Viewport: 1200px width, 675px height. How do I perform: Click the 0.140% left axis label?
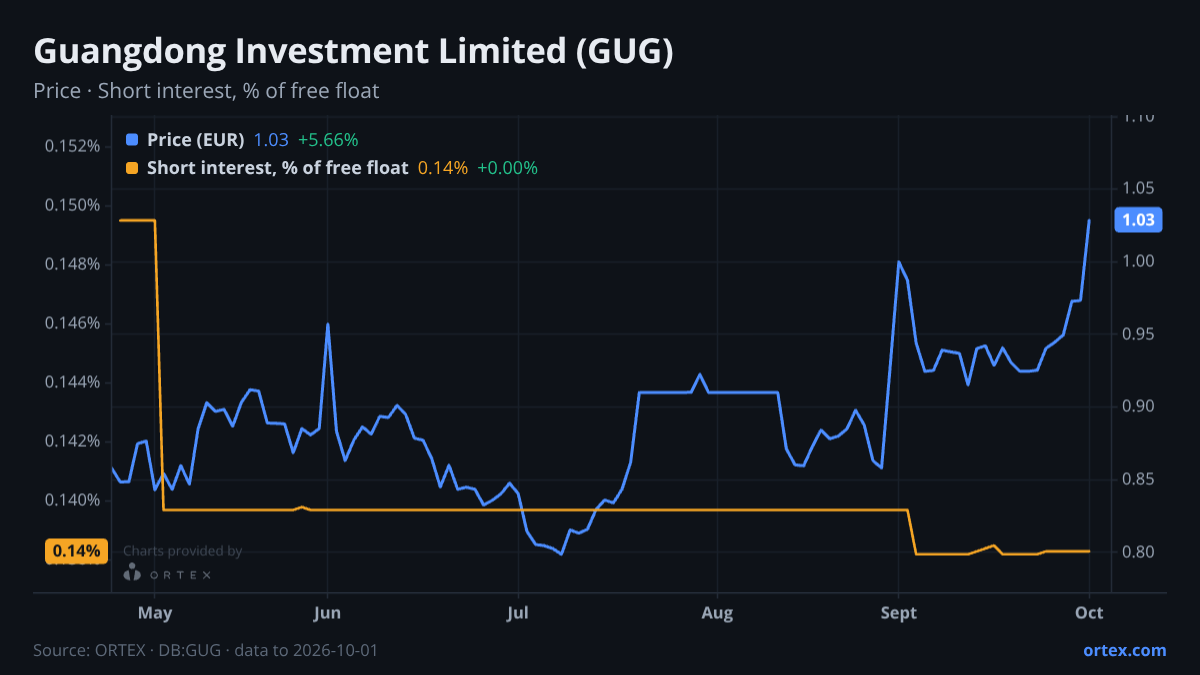[x=73, y=500]
